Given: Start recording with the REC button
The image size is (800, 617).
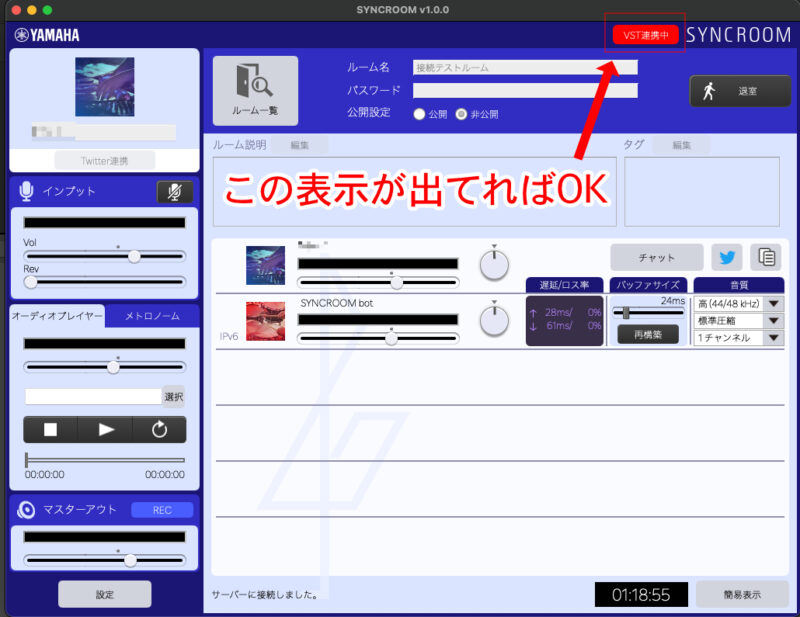Looking at the screenshot, I should pyautogui.click(x=162, y=510).
